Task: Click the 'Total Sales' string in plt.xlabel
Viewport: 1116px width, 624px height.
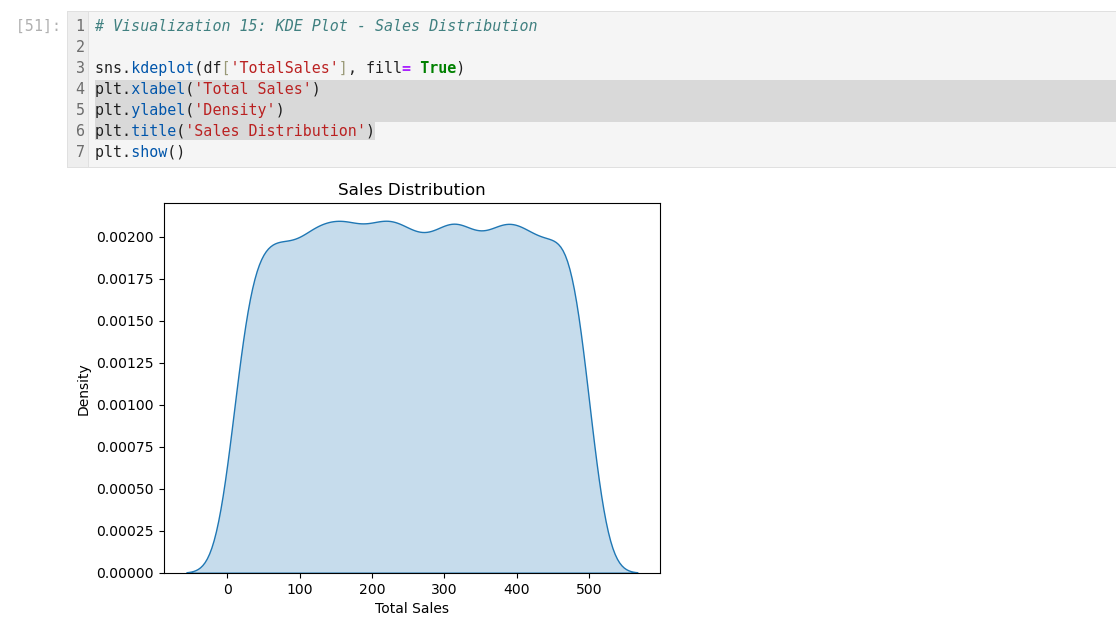Action: point(252,89)
